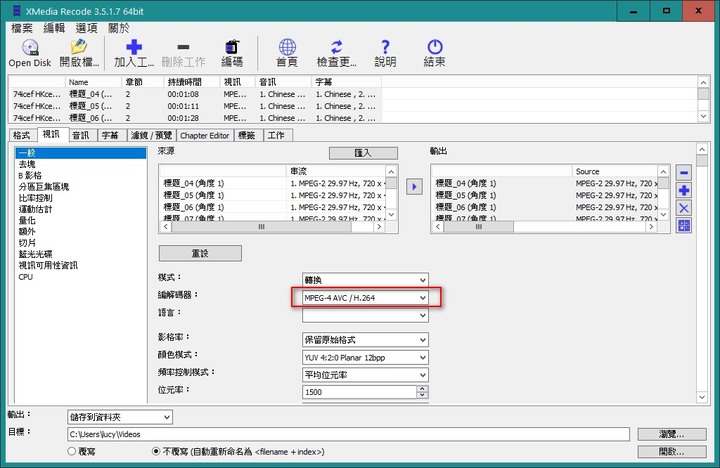The image size is (720, 468).
Task: Open the 檔案 menu
Action: click(22, 28)
